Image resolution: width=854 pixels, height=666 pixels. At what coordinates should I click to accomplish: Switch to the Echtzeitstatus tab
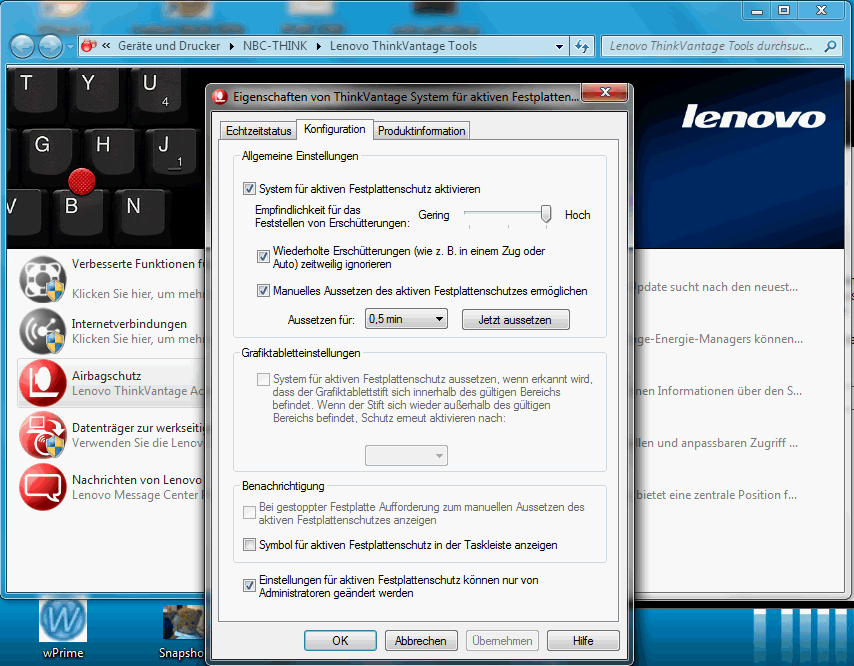259,131
